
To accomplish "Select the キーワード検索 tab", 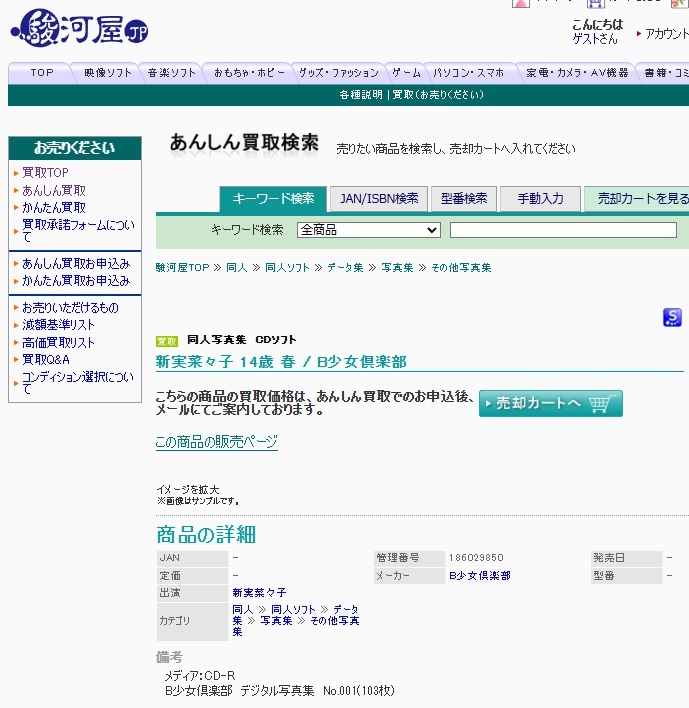I will pyautogui.click(x=273, y=199).
